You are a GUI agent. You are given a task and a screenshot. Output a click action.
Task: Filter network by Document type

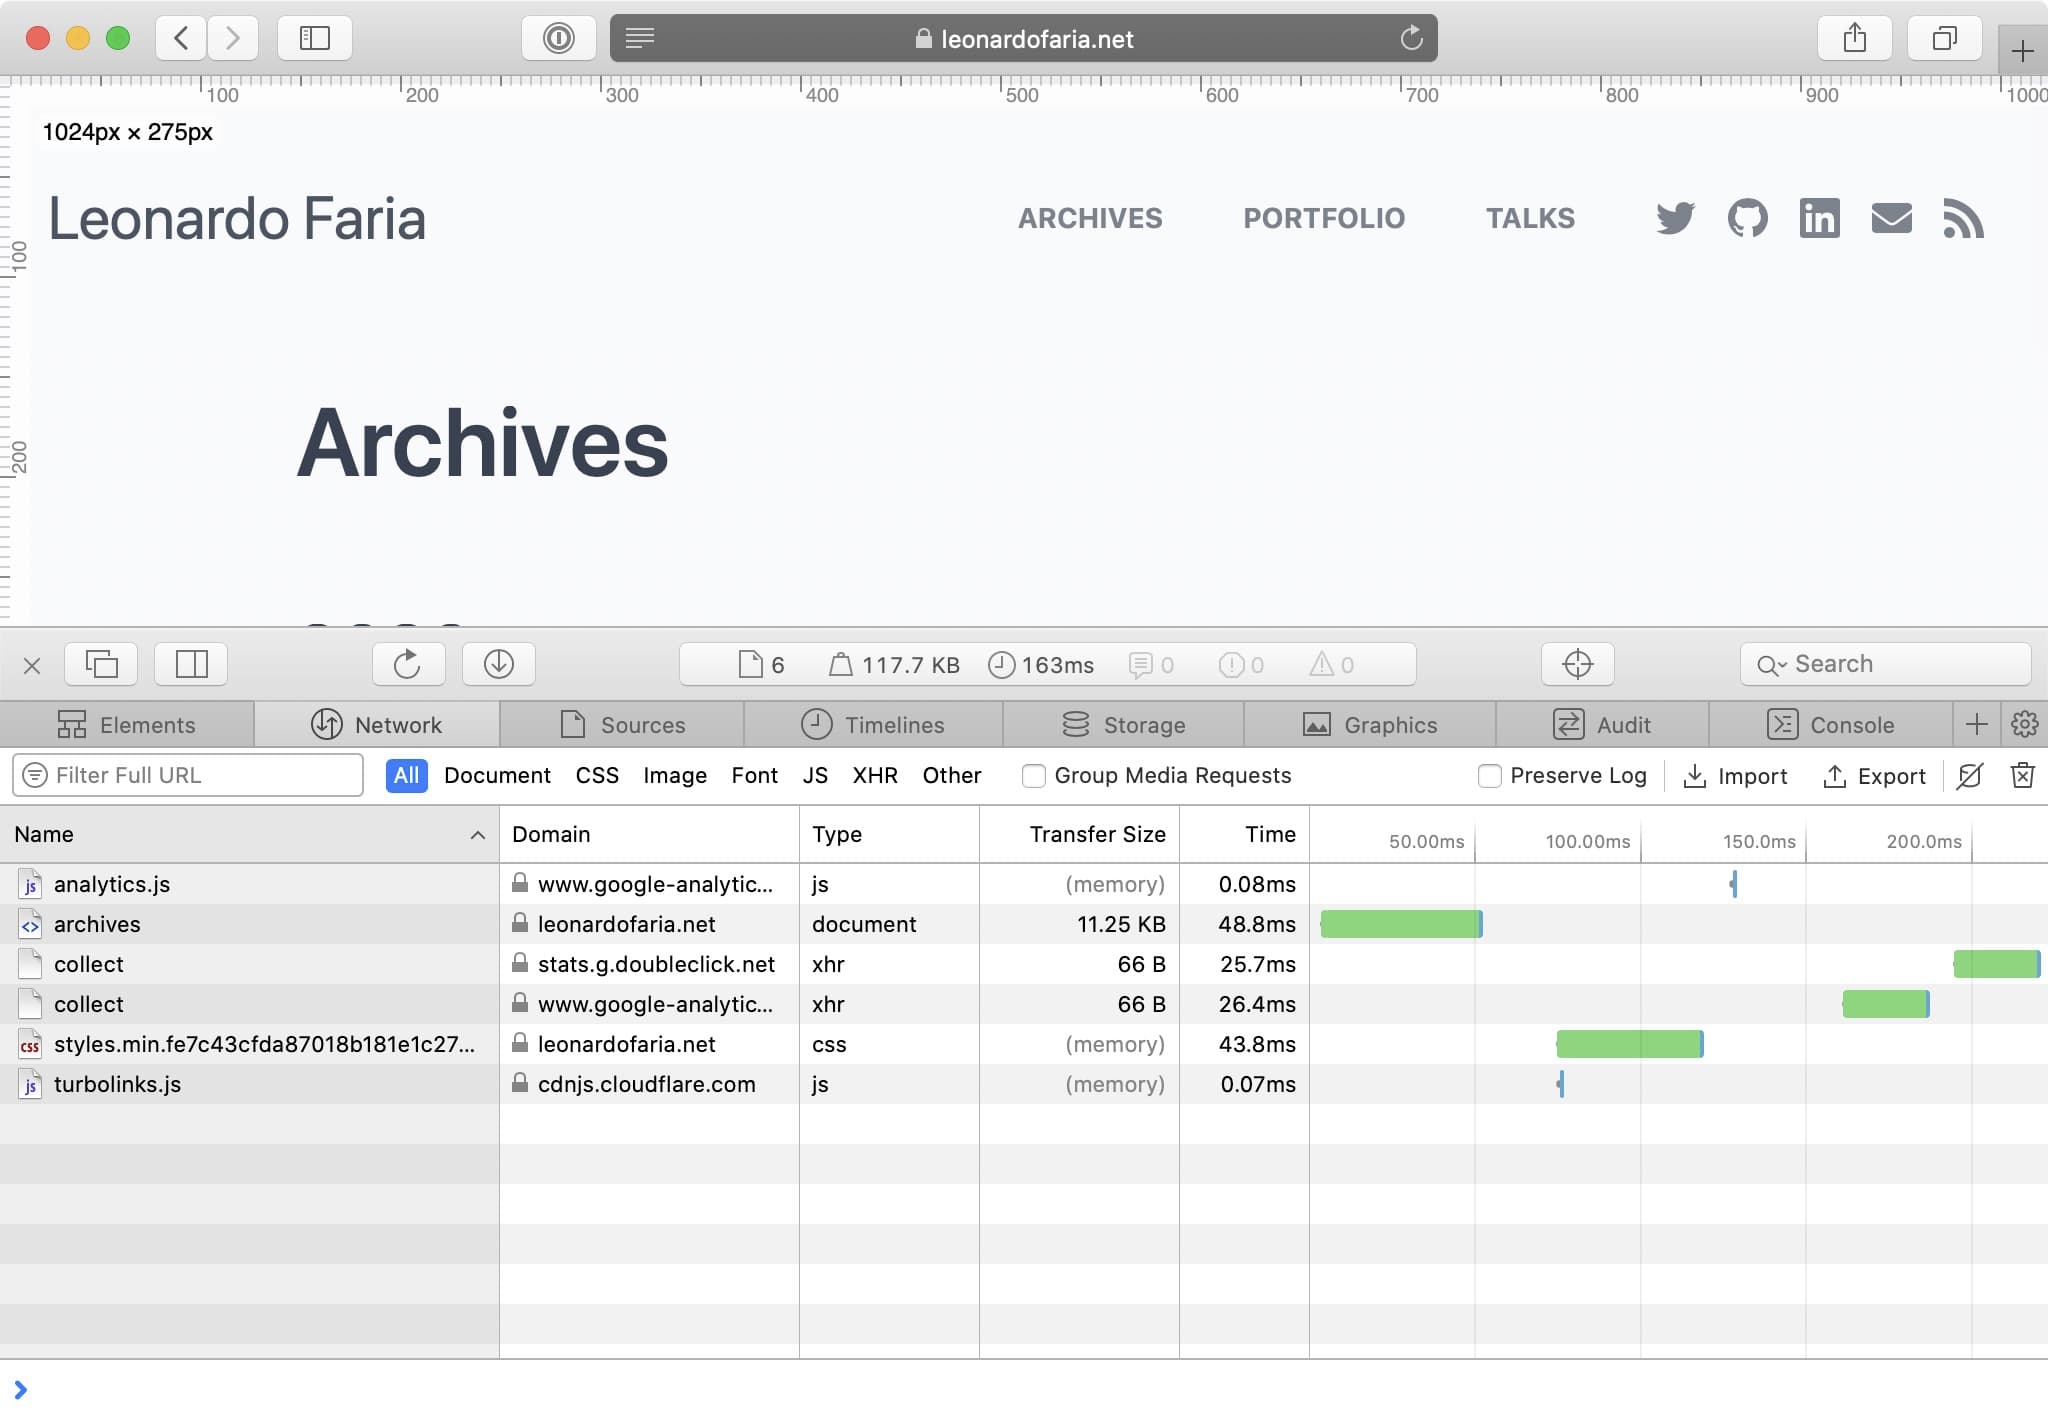pyautogui.click(x=497, y=776)
